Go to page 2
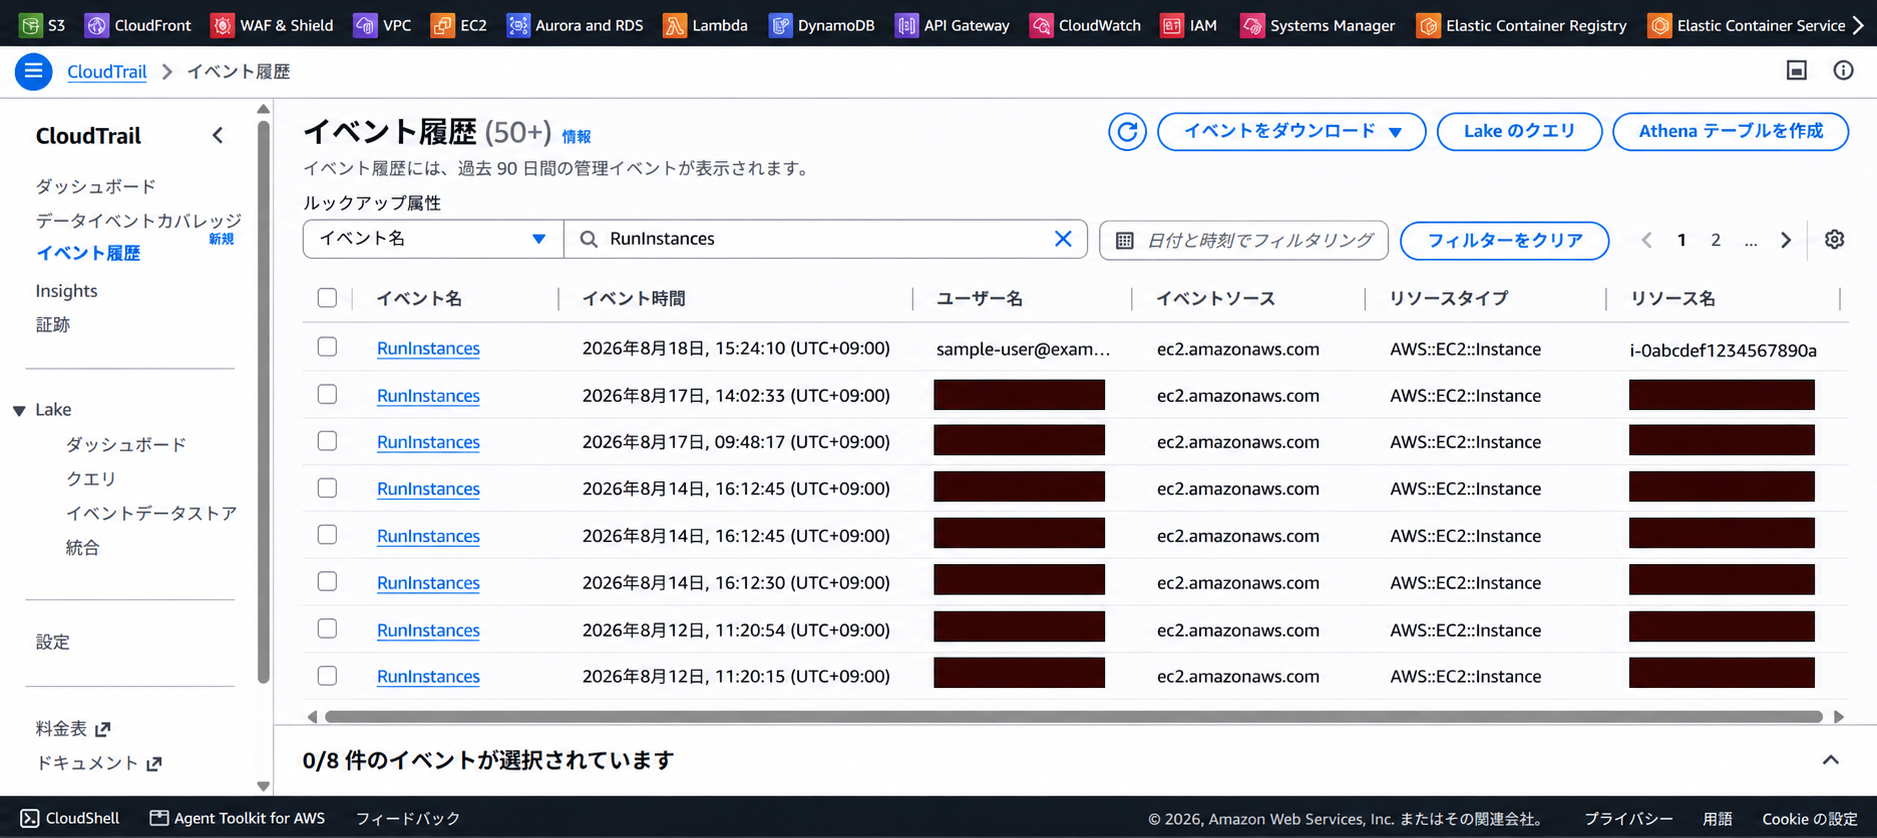The width and height of the screenshot is (1877, 838). (1716, 240)
